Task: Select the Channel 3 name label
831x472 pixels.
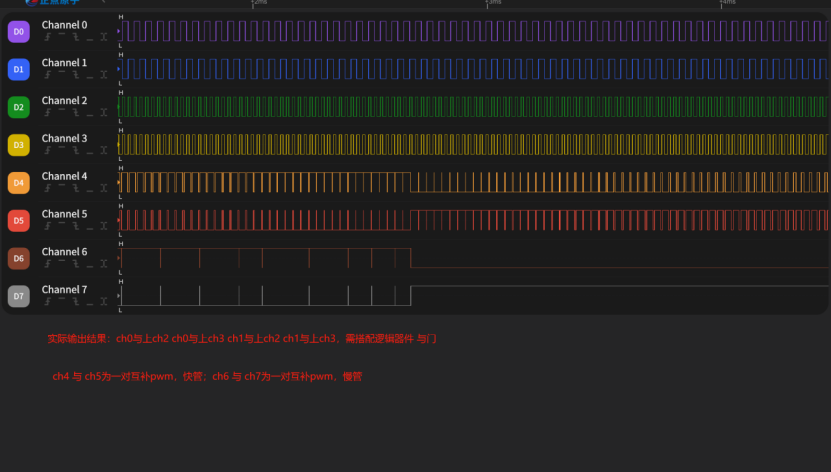Action: click(x=64, y=138)
